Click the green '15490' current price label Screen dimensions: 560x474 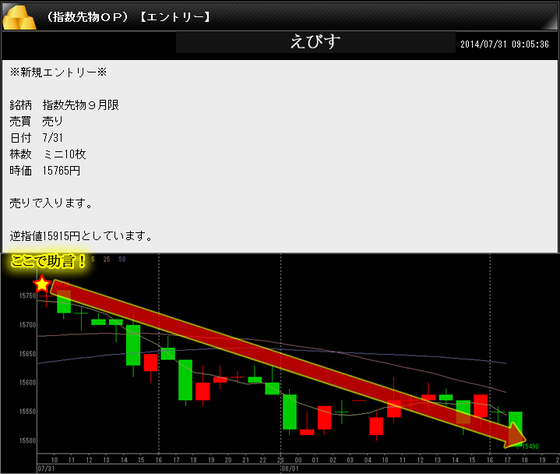pos(530,446)
